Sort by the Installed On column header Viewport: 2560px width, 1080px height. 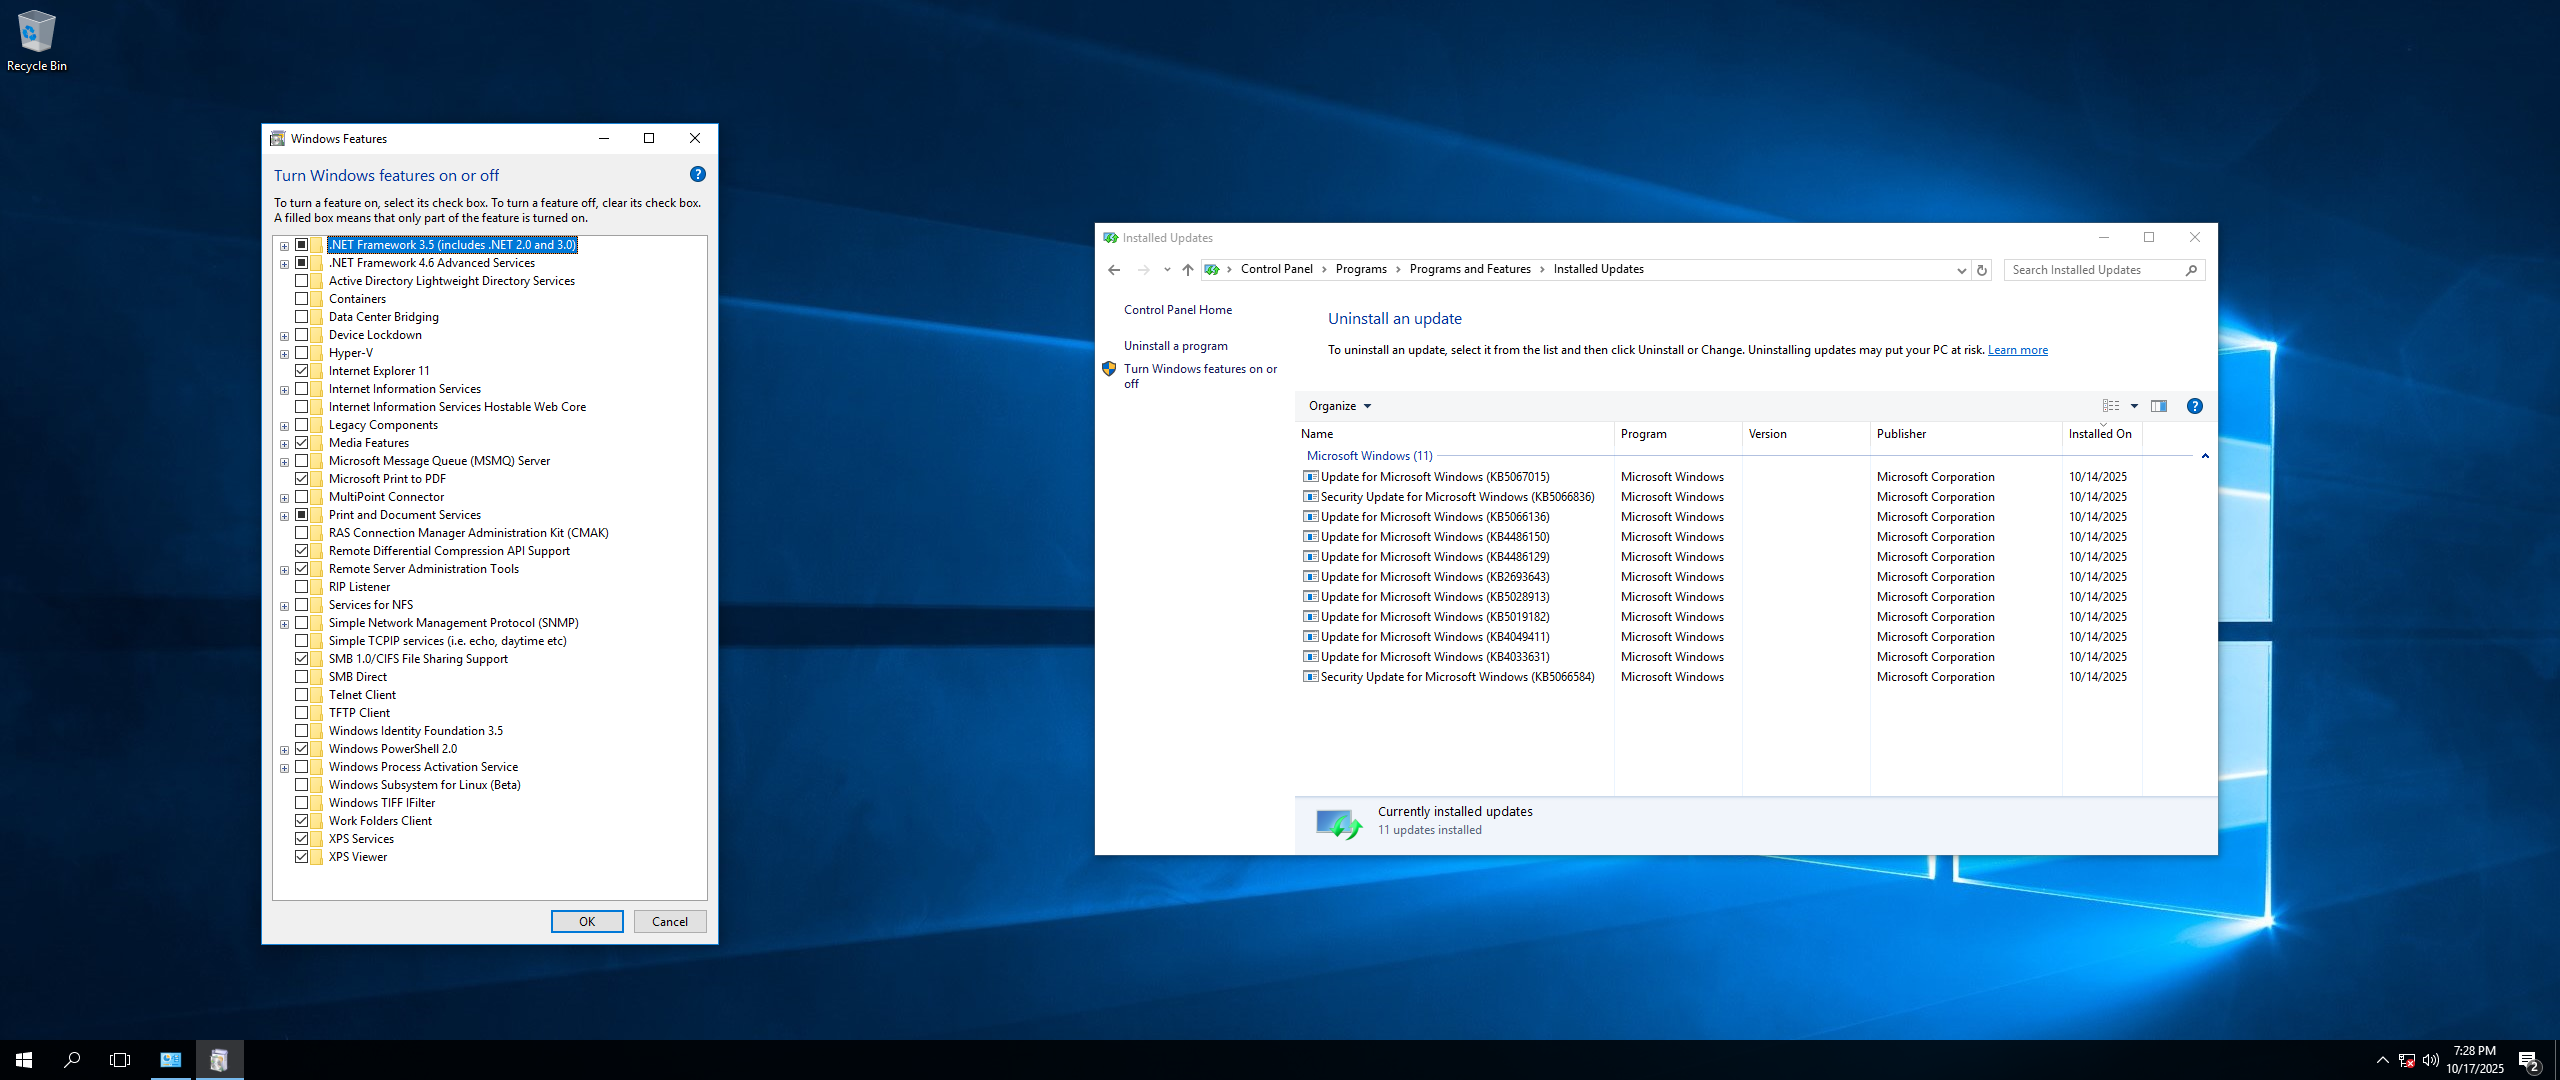tap(2100, 434)
